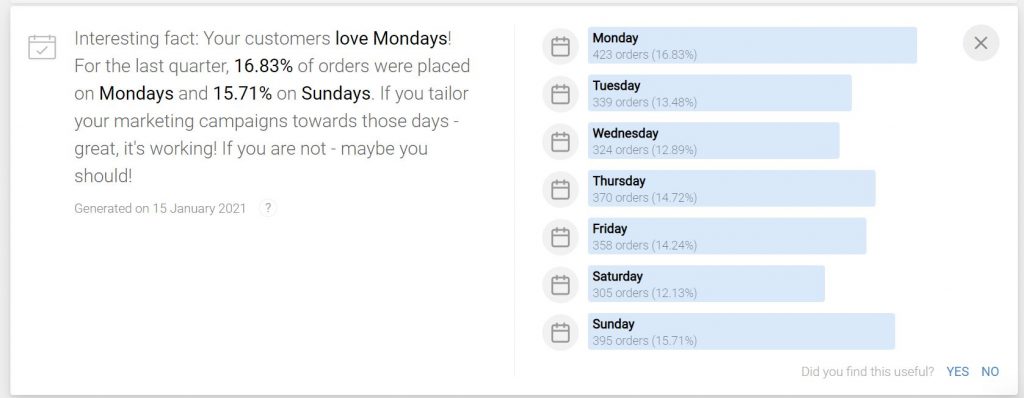Select the Thursday 370 orders bar
This screenshot has height=398, width=1024.
731,188
